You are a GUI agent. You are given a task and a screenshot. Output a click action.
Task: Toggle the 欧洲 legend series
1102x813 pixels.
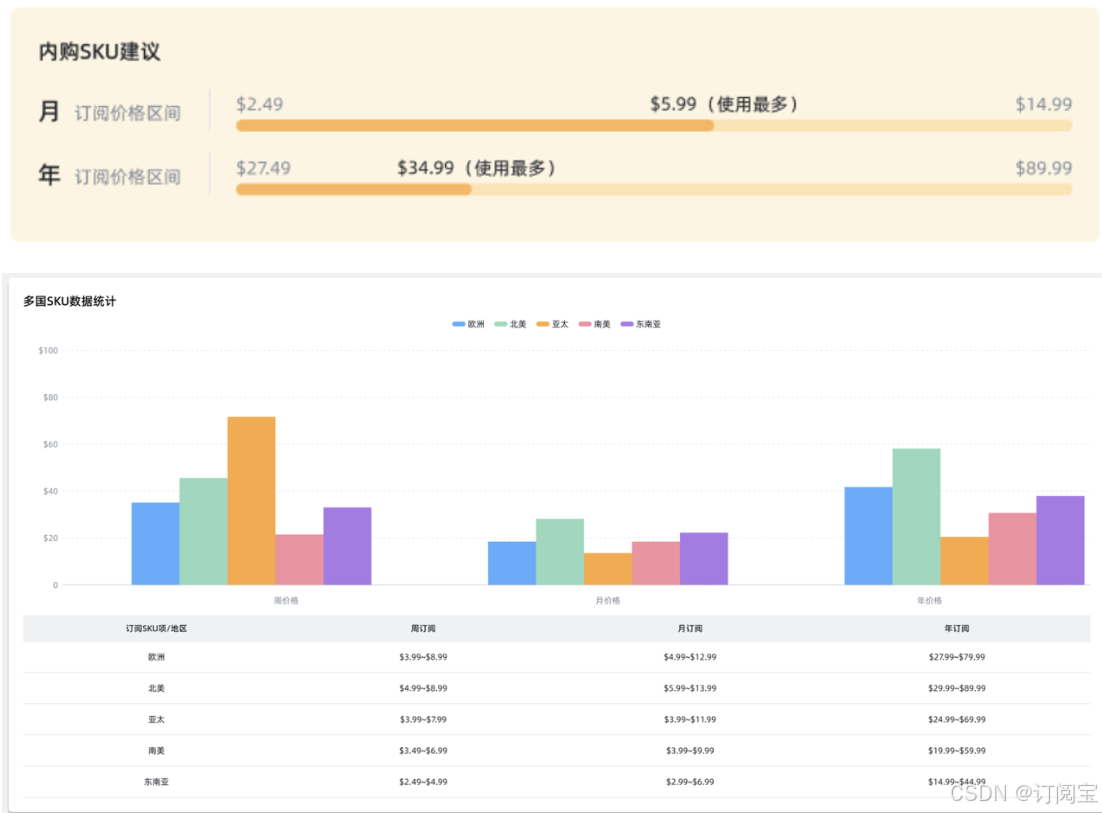coord(468,324)
